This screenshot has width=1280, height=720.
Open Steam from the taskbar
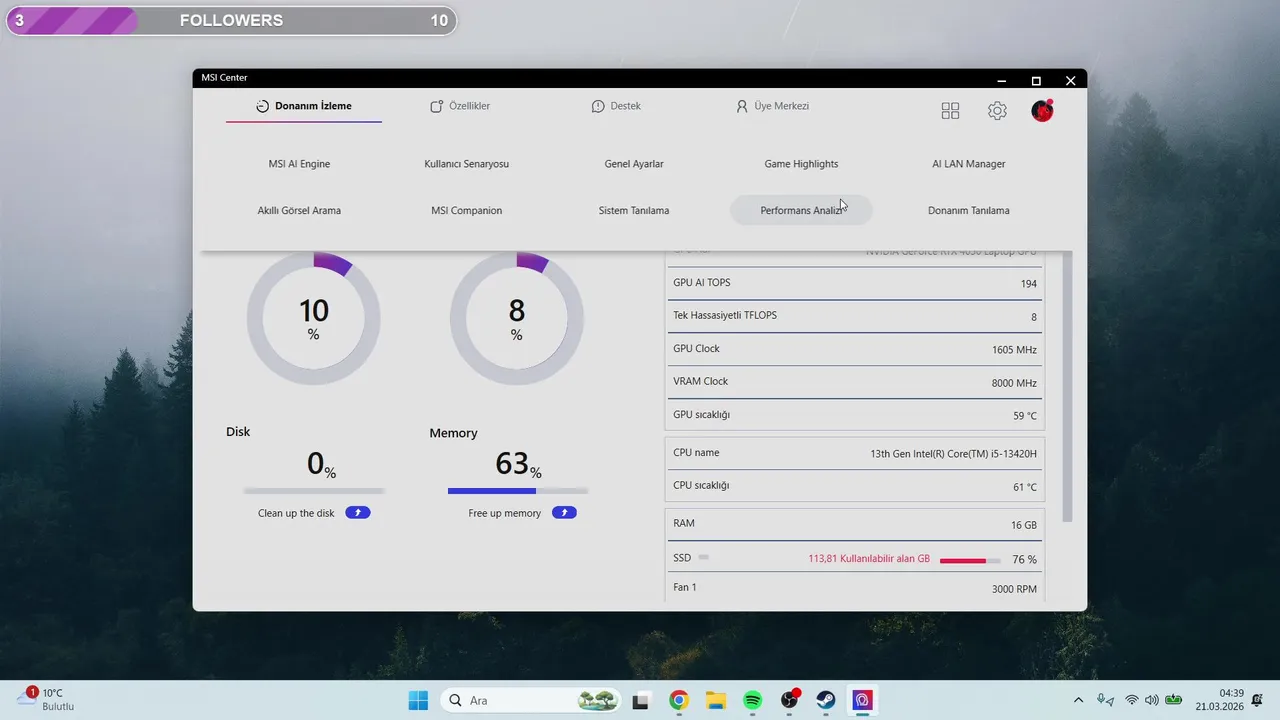(x=826, y=700)
